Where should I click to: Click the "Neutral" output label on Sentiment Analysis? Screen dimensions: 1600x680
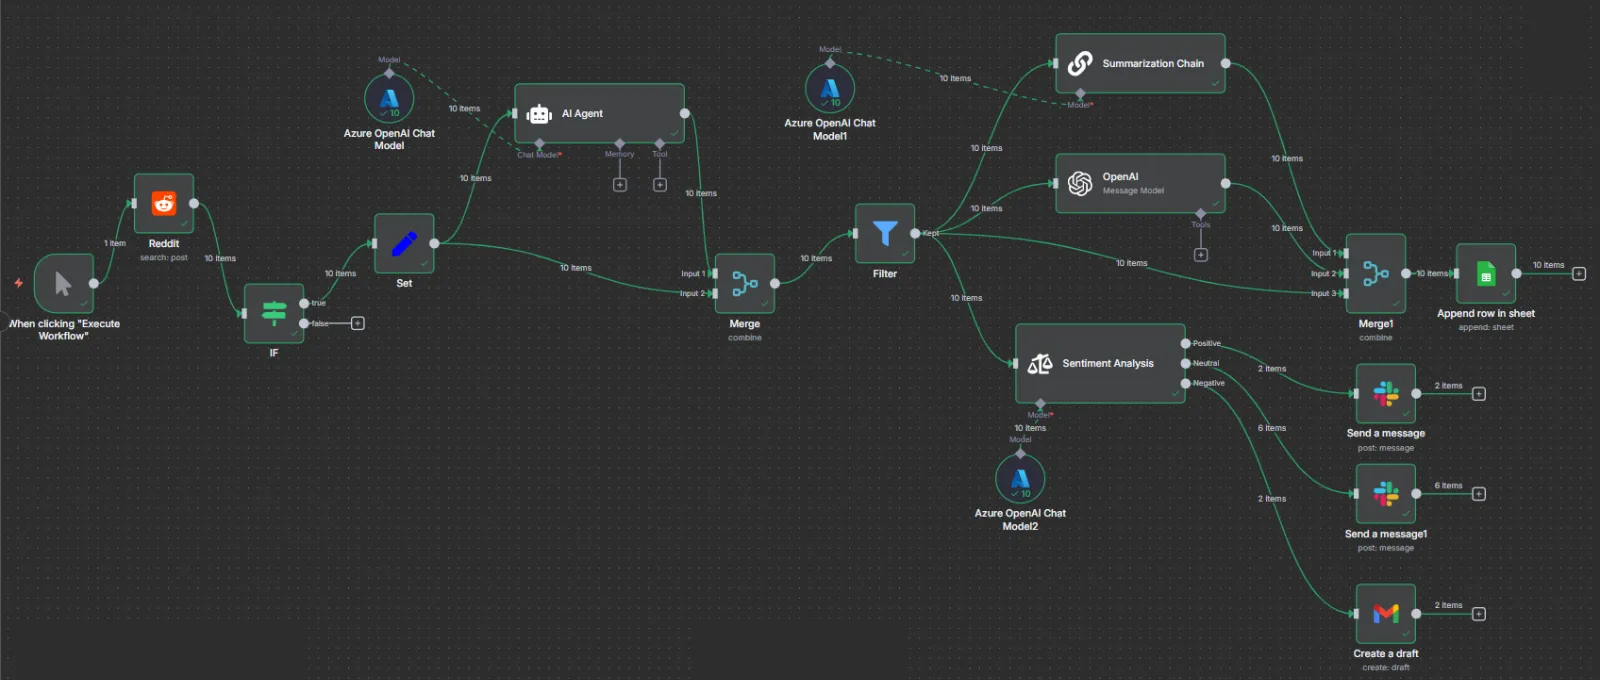(1206, 363)
